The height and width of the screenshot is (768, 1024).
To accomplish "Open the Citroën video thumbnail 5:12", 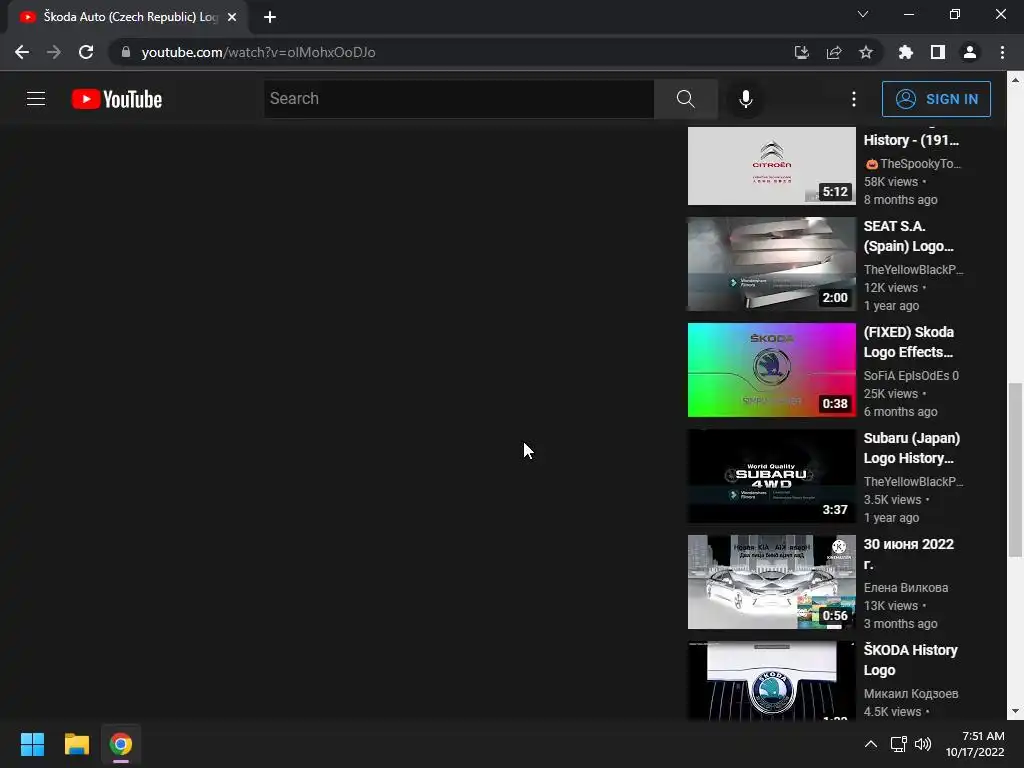I will (x=771, y=166).
